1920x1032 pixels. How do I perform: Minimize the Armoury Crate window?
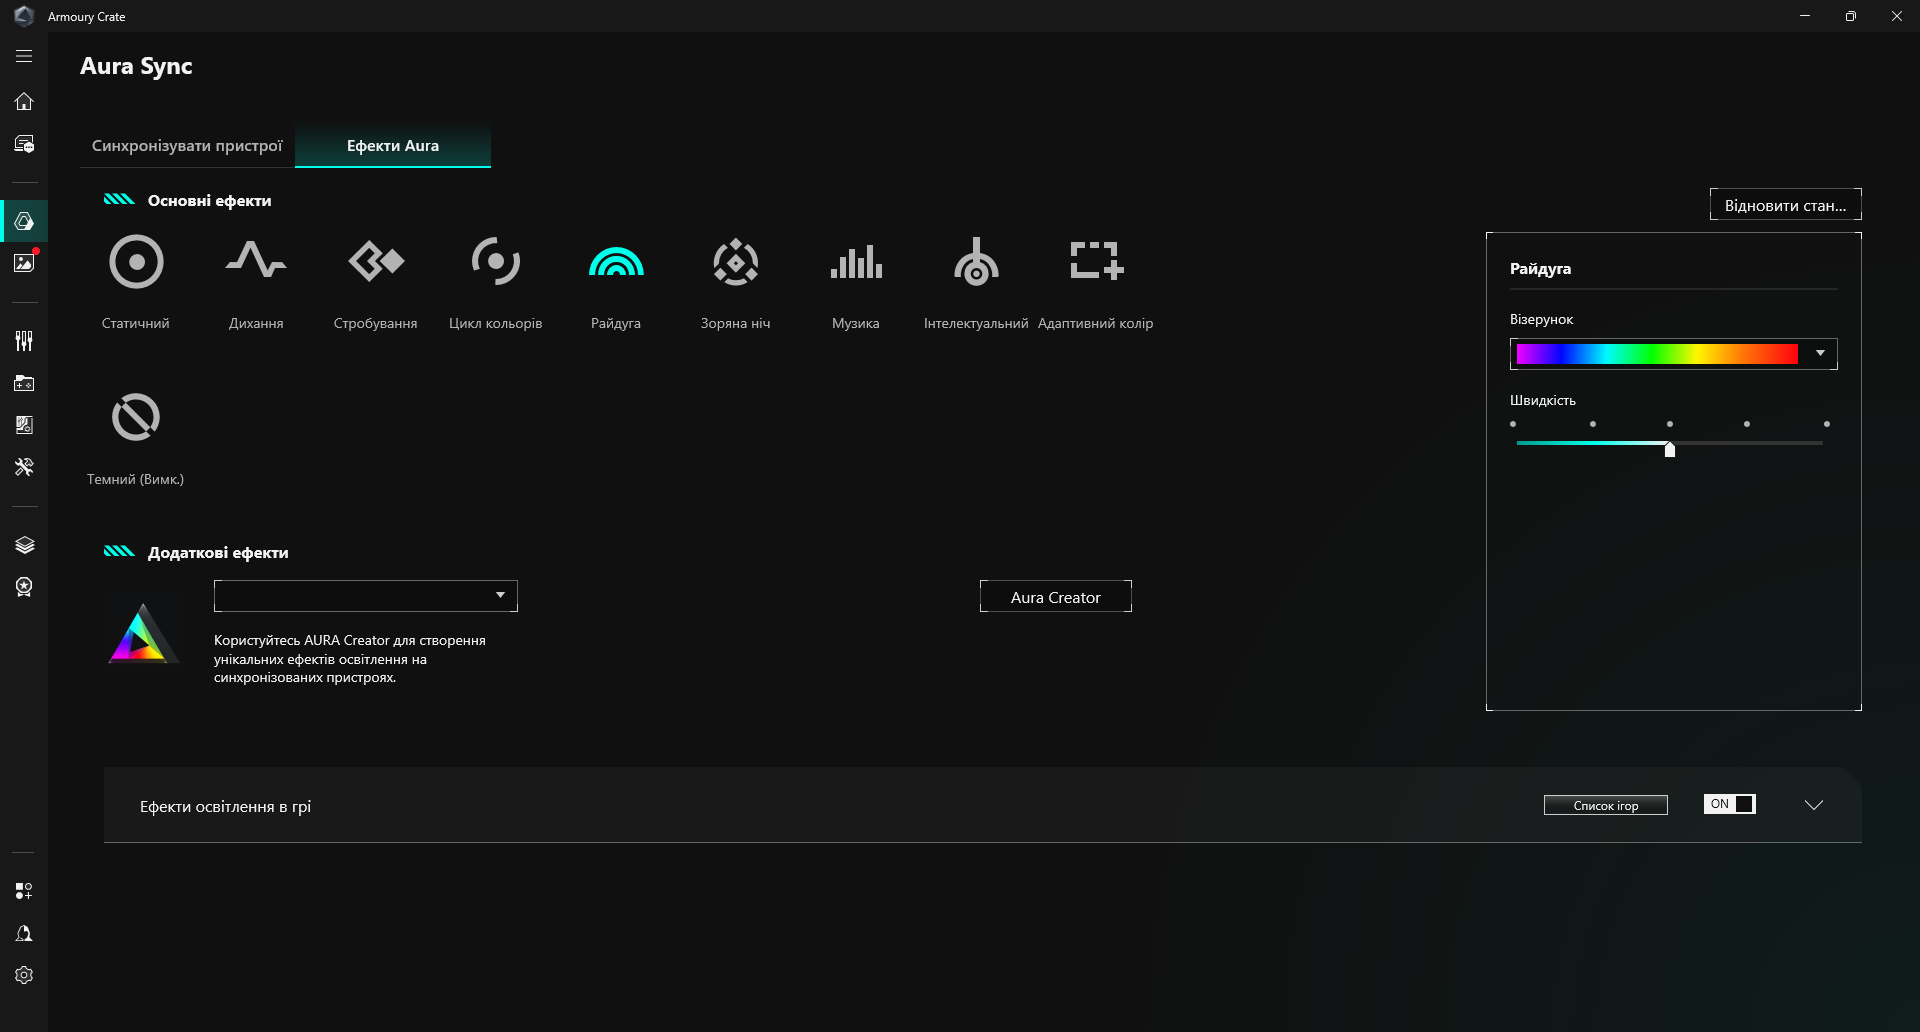click(1805, 16)
